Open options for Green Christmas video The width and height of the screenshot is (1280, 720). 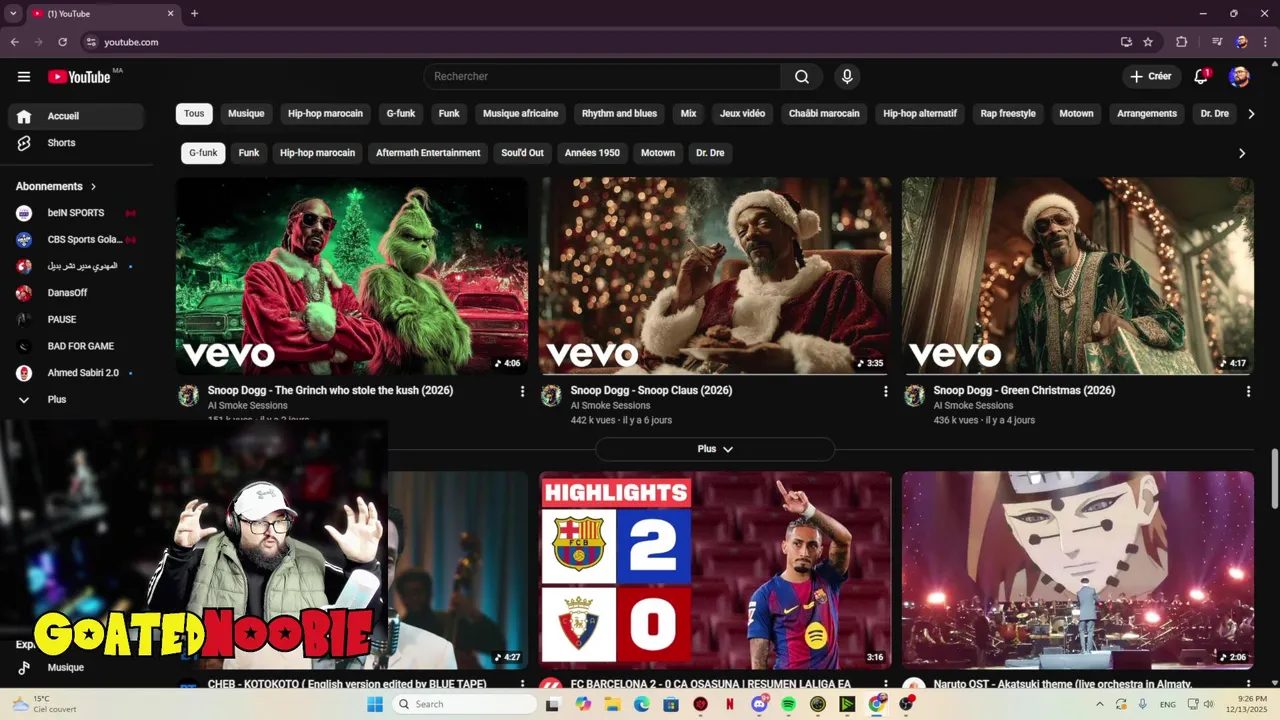click(x=1248, y=392)
